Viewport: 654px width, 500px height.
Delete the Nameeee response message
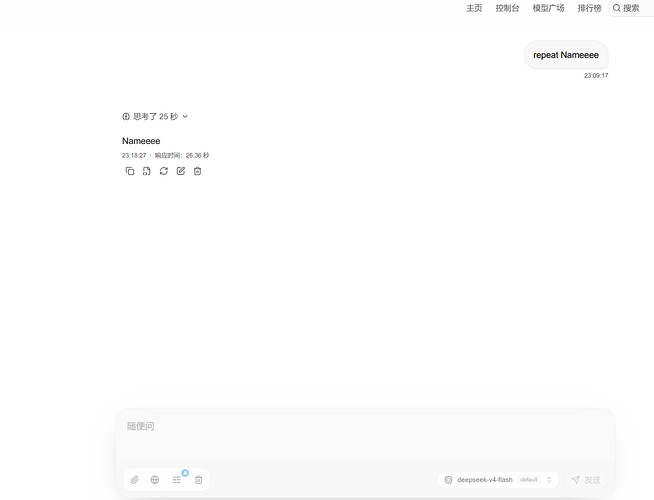[197, 171]
